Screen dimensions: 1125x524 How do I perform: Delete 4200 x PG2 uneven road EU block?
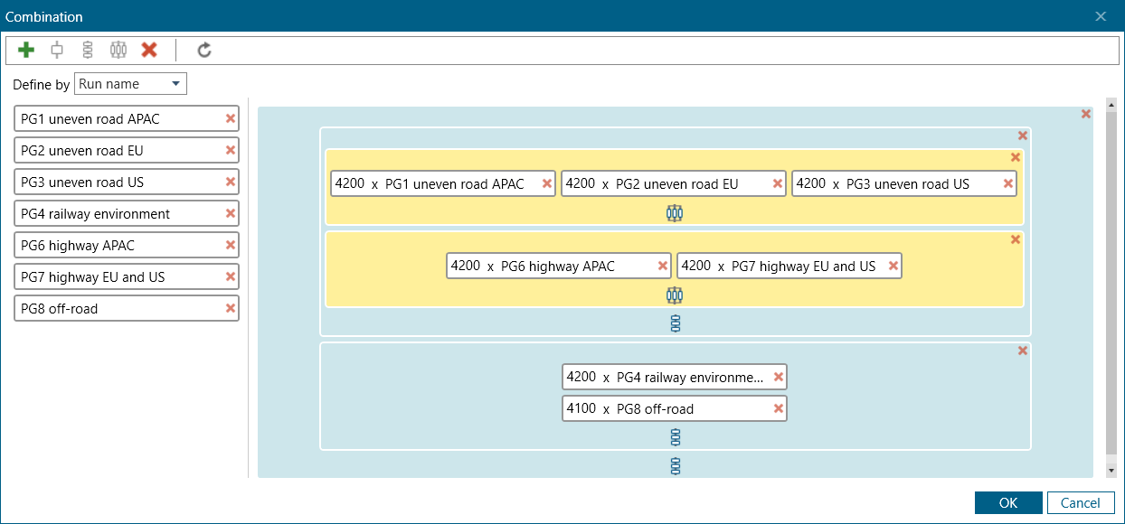(x=777, y=184)
